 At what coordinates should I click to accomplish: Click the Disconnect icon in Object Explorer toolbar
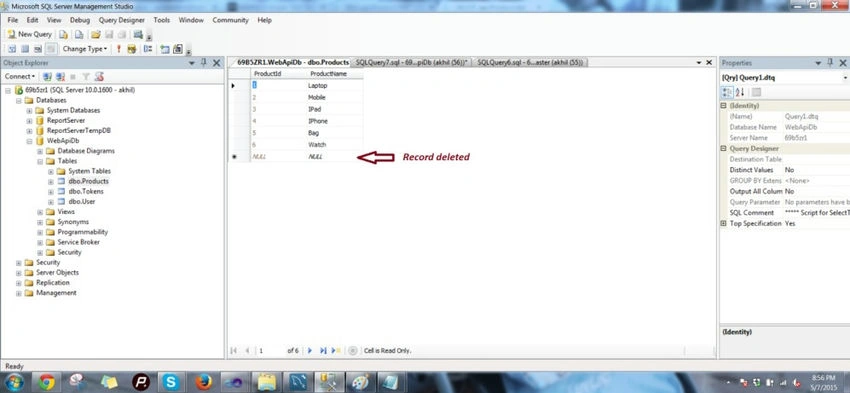coord(60,76)
